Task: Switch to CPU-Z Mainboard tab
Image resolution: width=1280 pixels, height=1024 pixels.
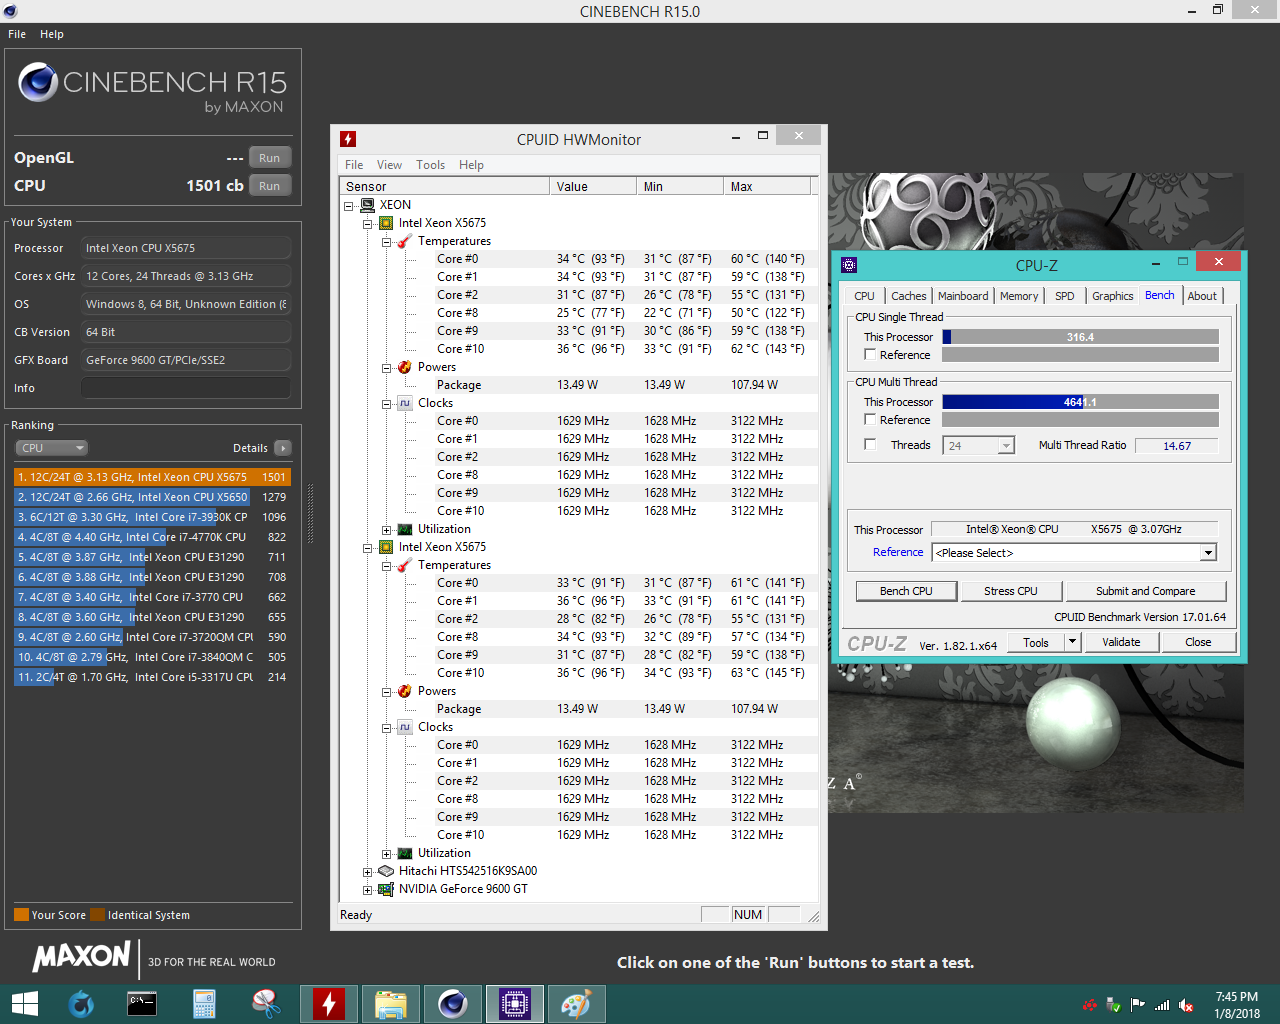Action: tap(963, 296)
